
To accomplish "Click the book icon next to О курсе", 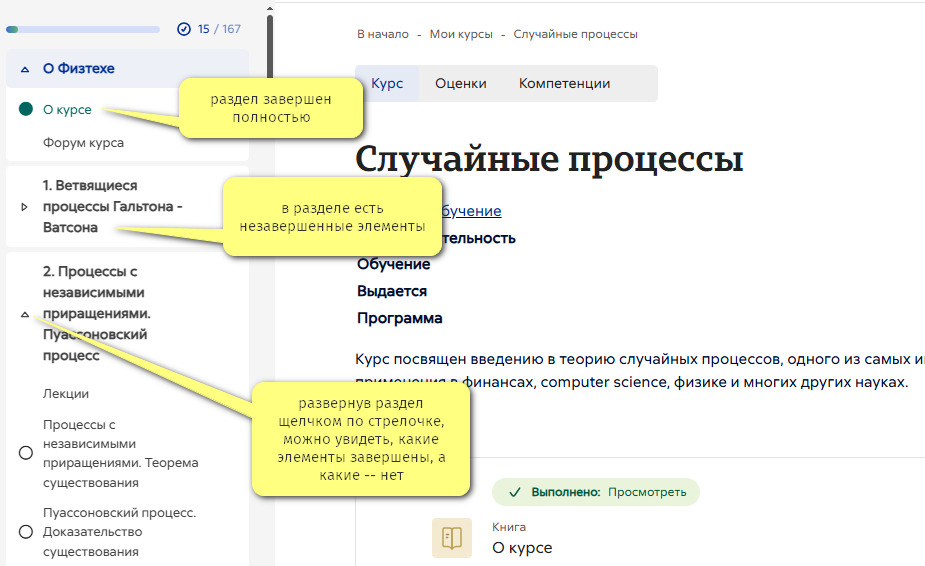I will pyautogui.click(x=451, y=538).
